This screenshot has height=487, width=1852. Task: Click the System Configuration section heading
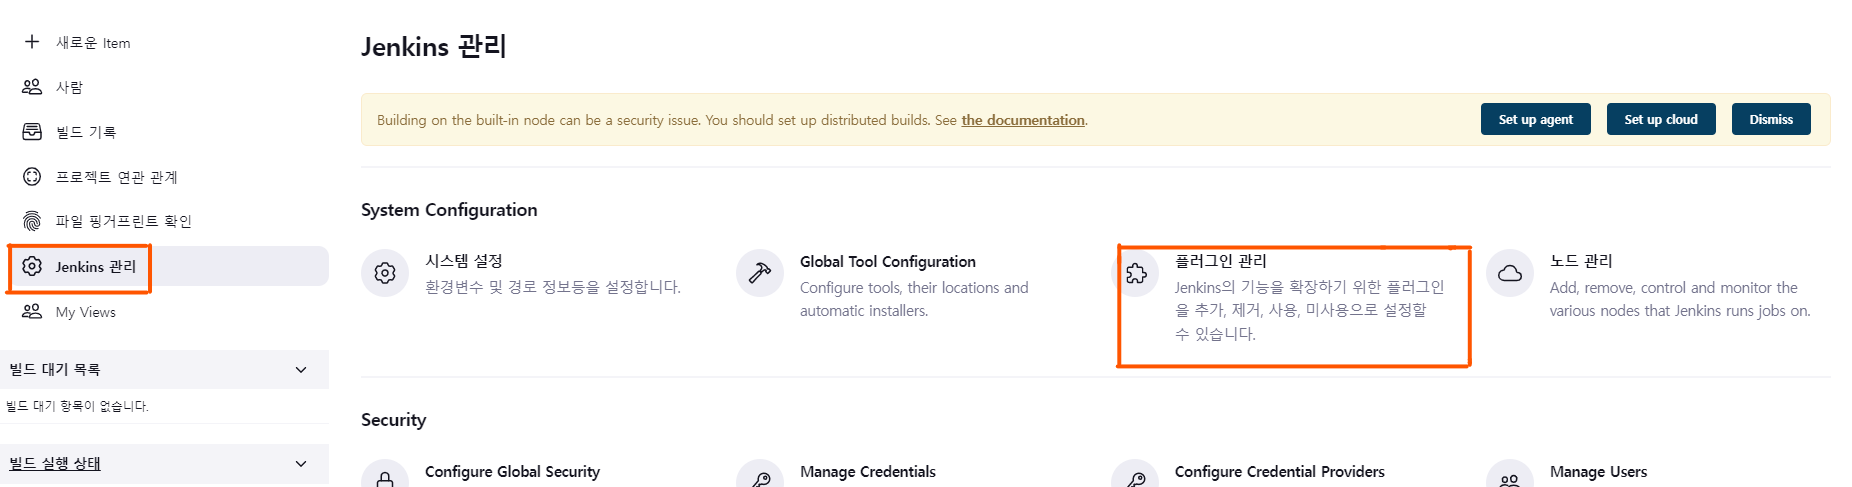pos(449,210)
